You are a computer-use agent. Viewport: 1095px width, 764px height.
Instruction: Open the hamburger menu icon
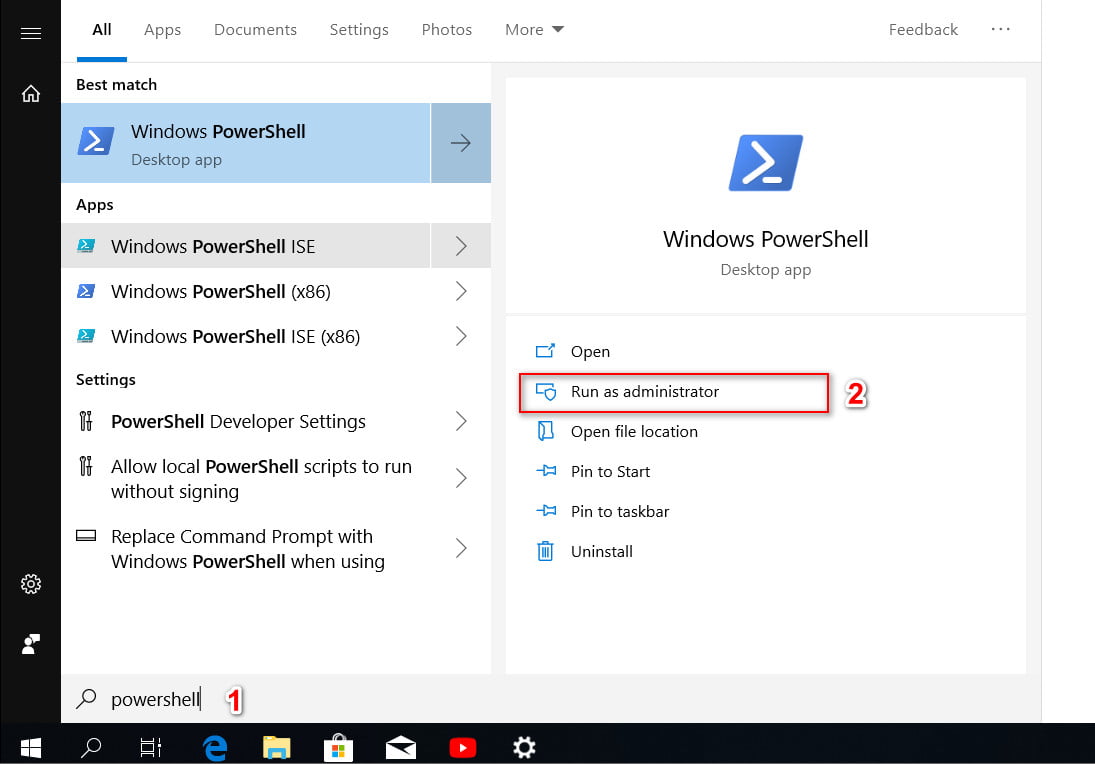click(x=30, y=34)
